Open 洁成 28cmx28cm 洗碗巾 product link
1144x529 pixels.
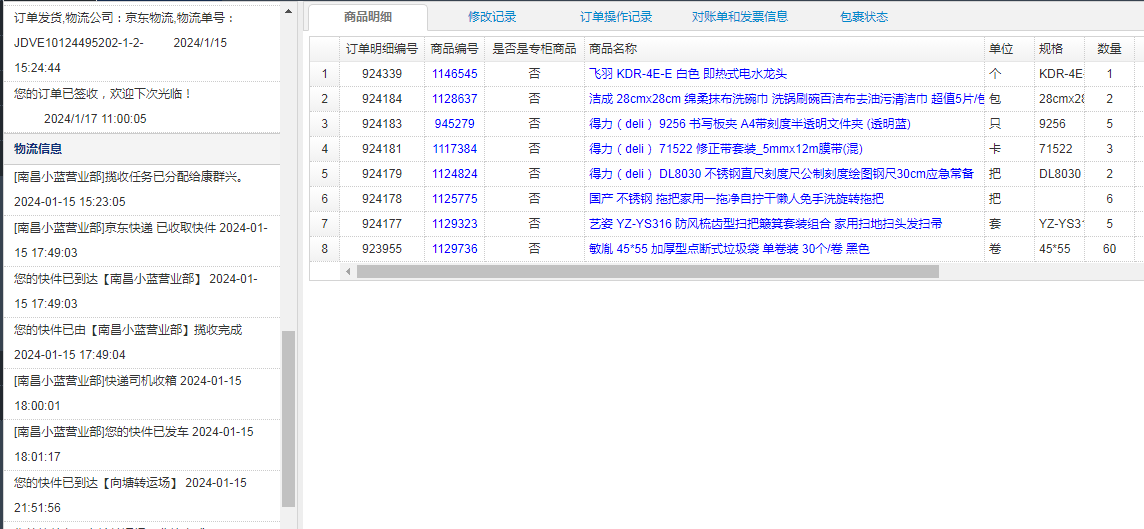click(786, 99)
